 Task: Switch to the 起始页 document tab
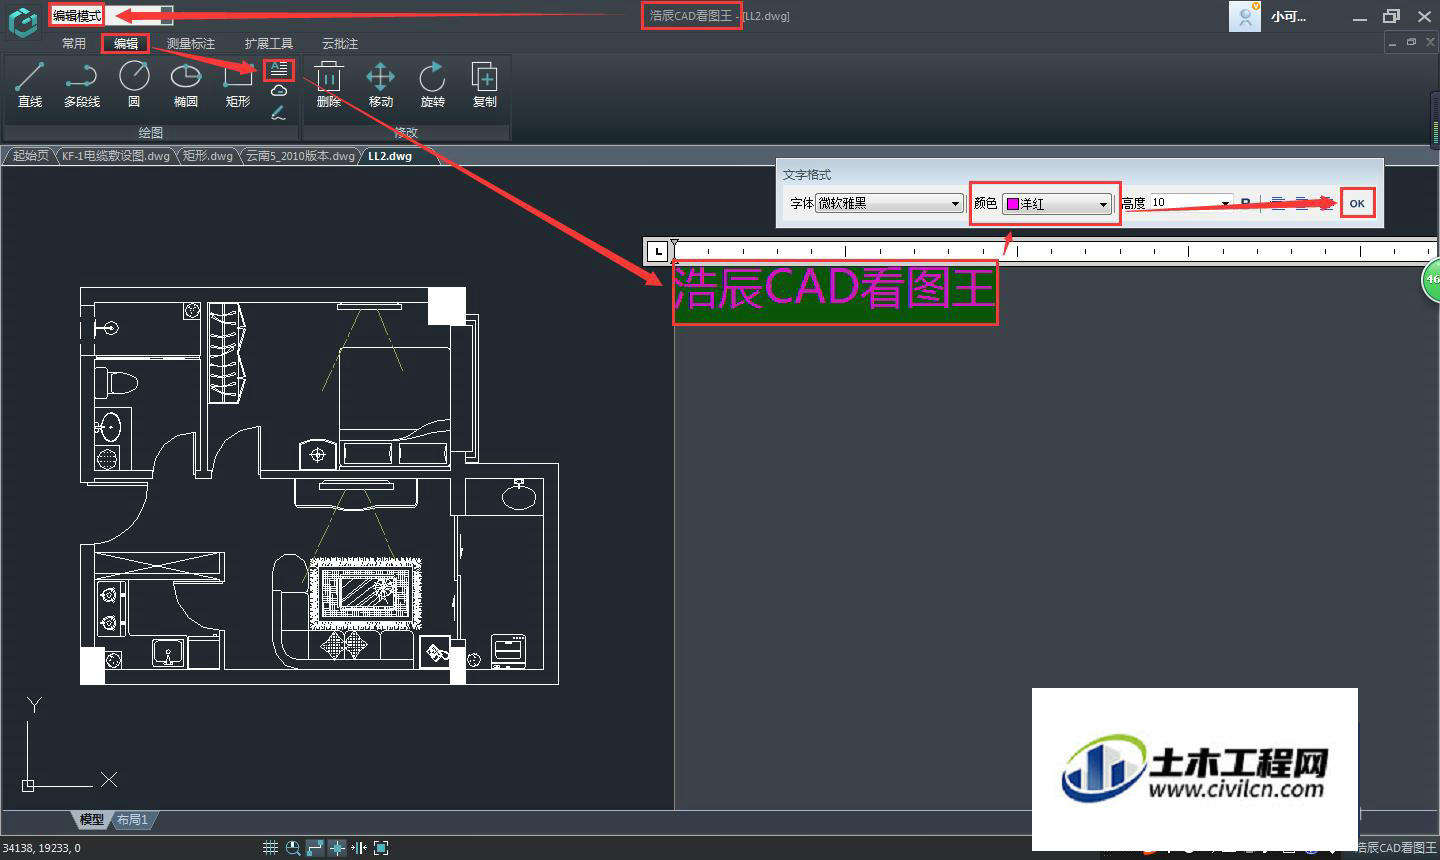click(x=30, y=156)
